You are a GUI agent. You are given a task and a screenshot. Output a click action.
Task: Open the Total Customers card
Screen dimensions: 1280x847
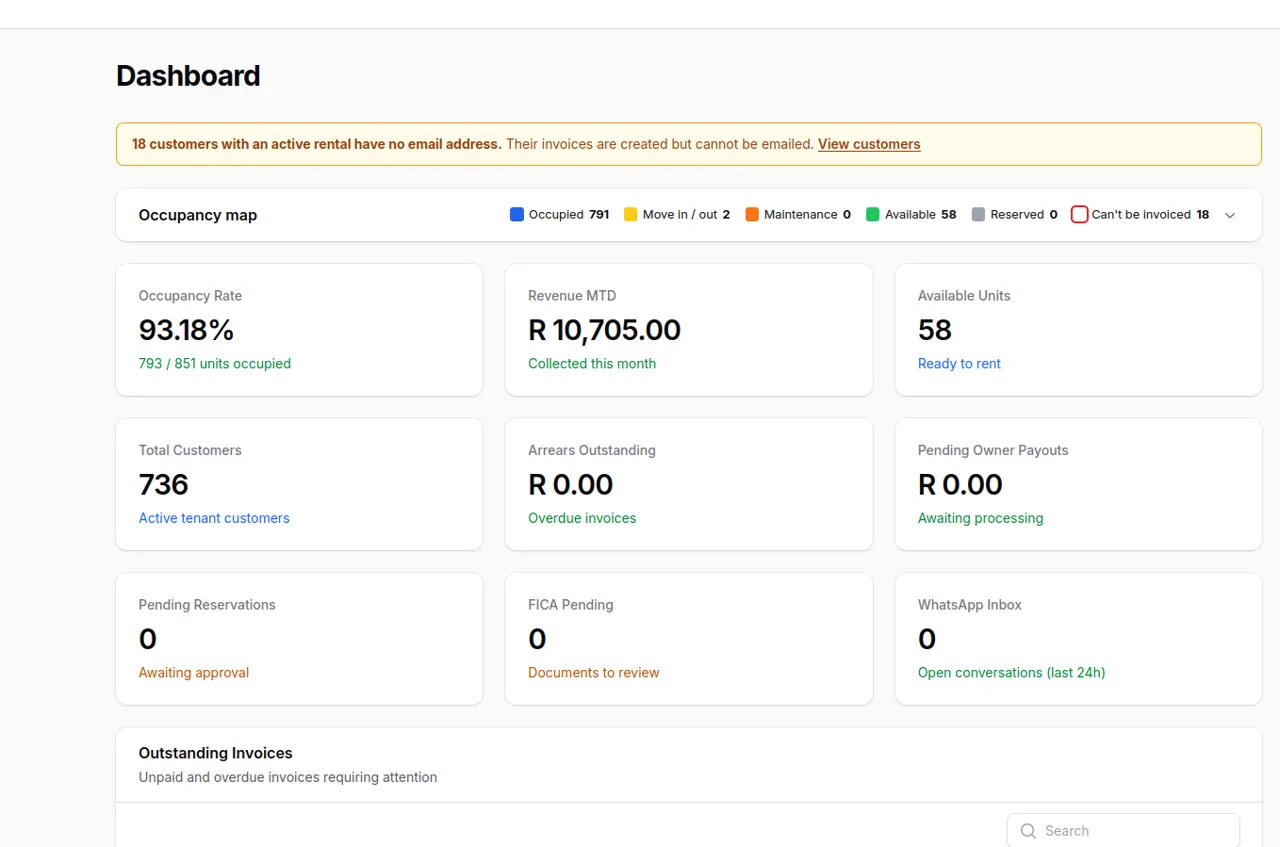(x=299, y=484)
